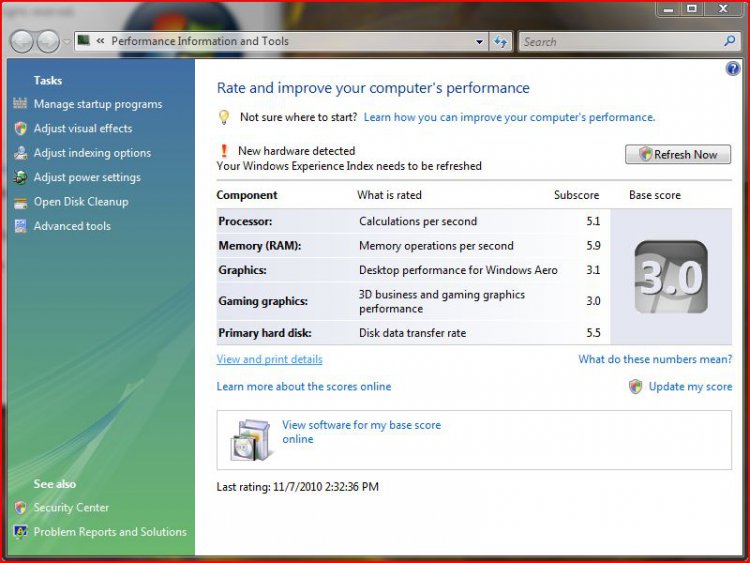Click the search magnifier icon

pos(729,41)
